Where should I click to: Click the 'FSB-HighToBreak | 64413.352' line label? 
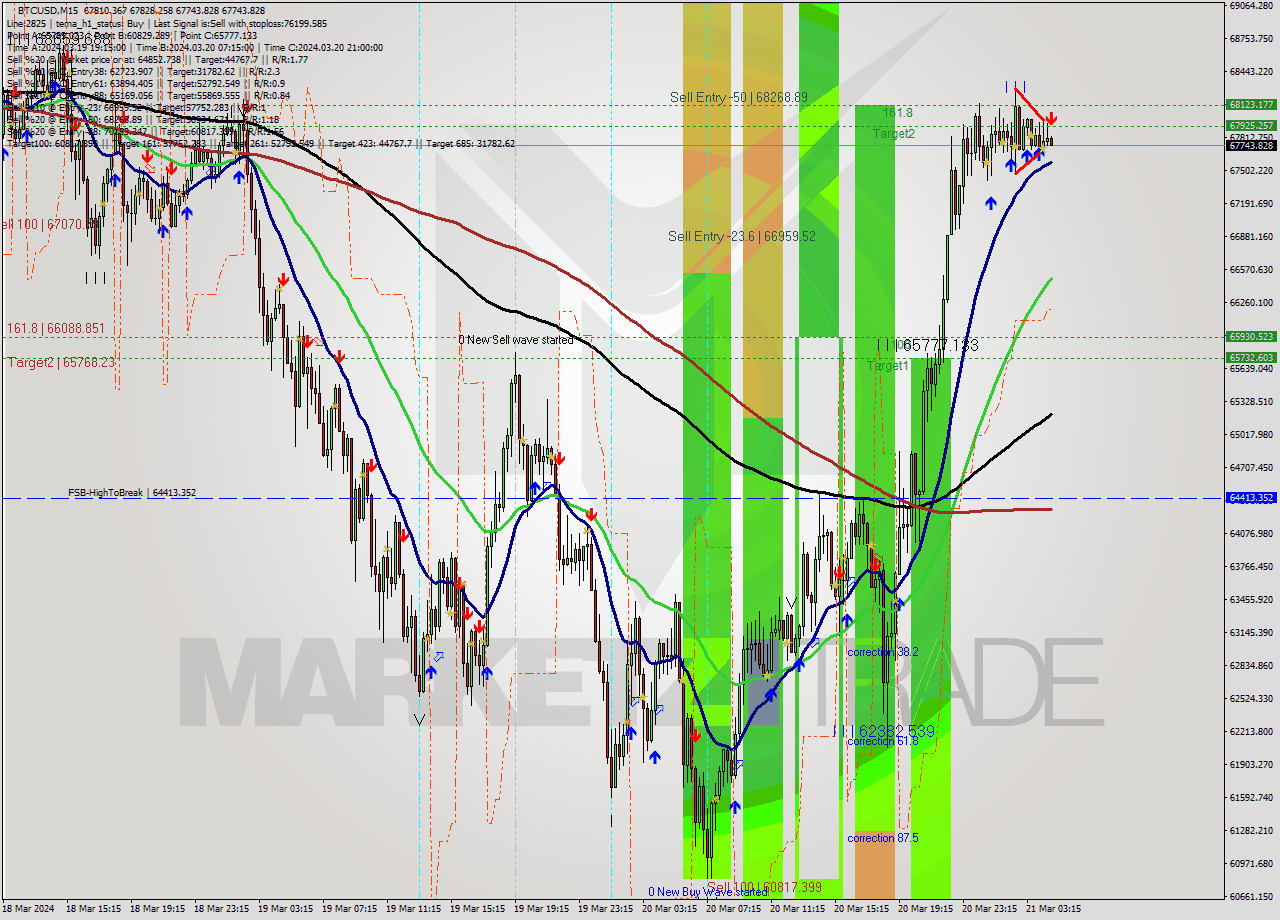[x=132, y=492]
